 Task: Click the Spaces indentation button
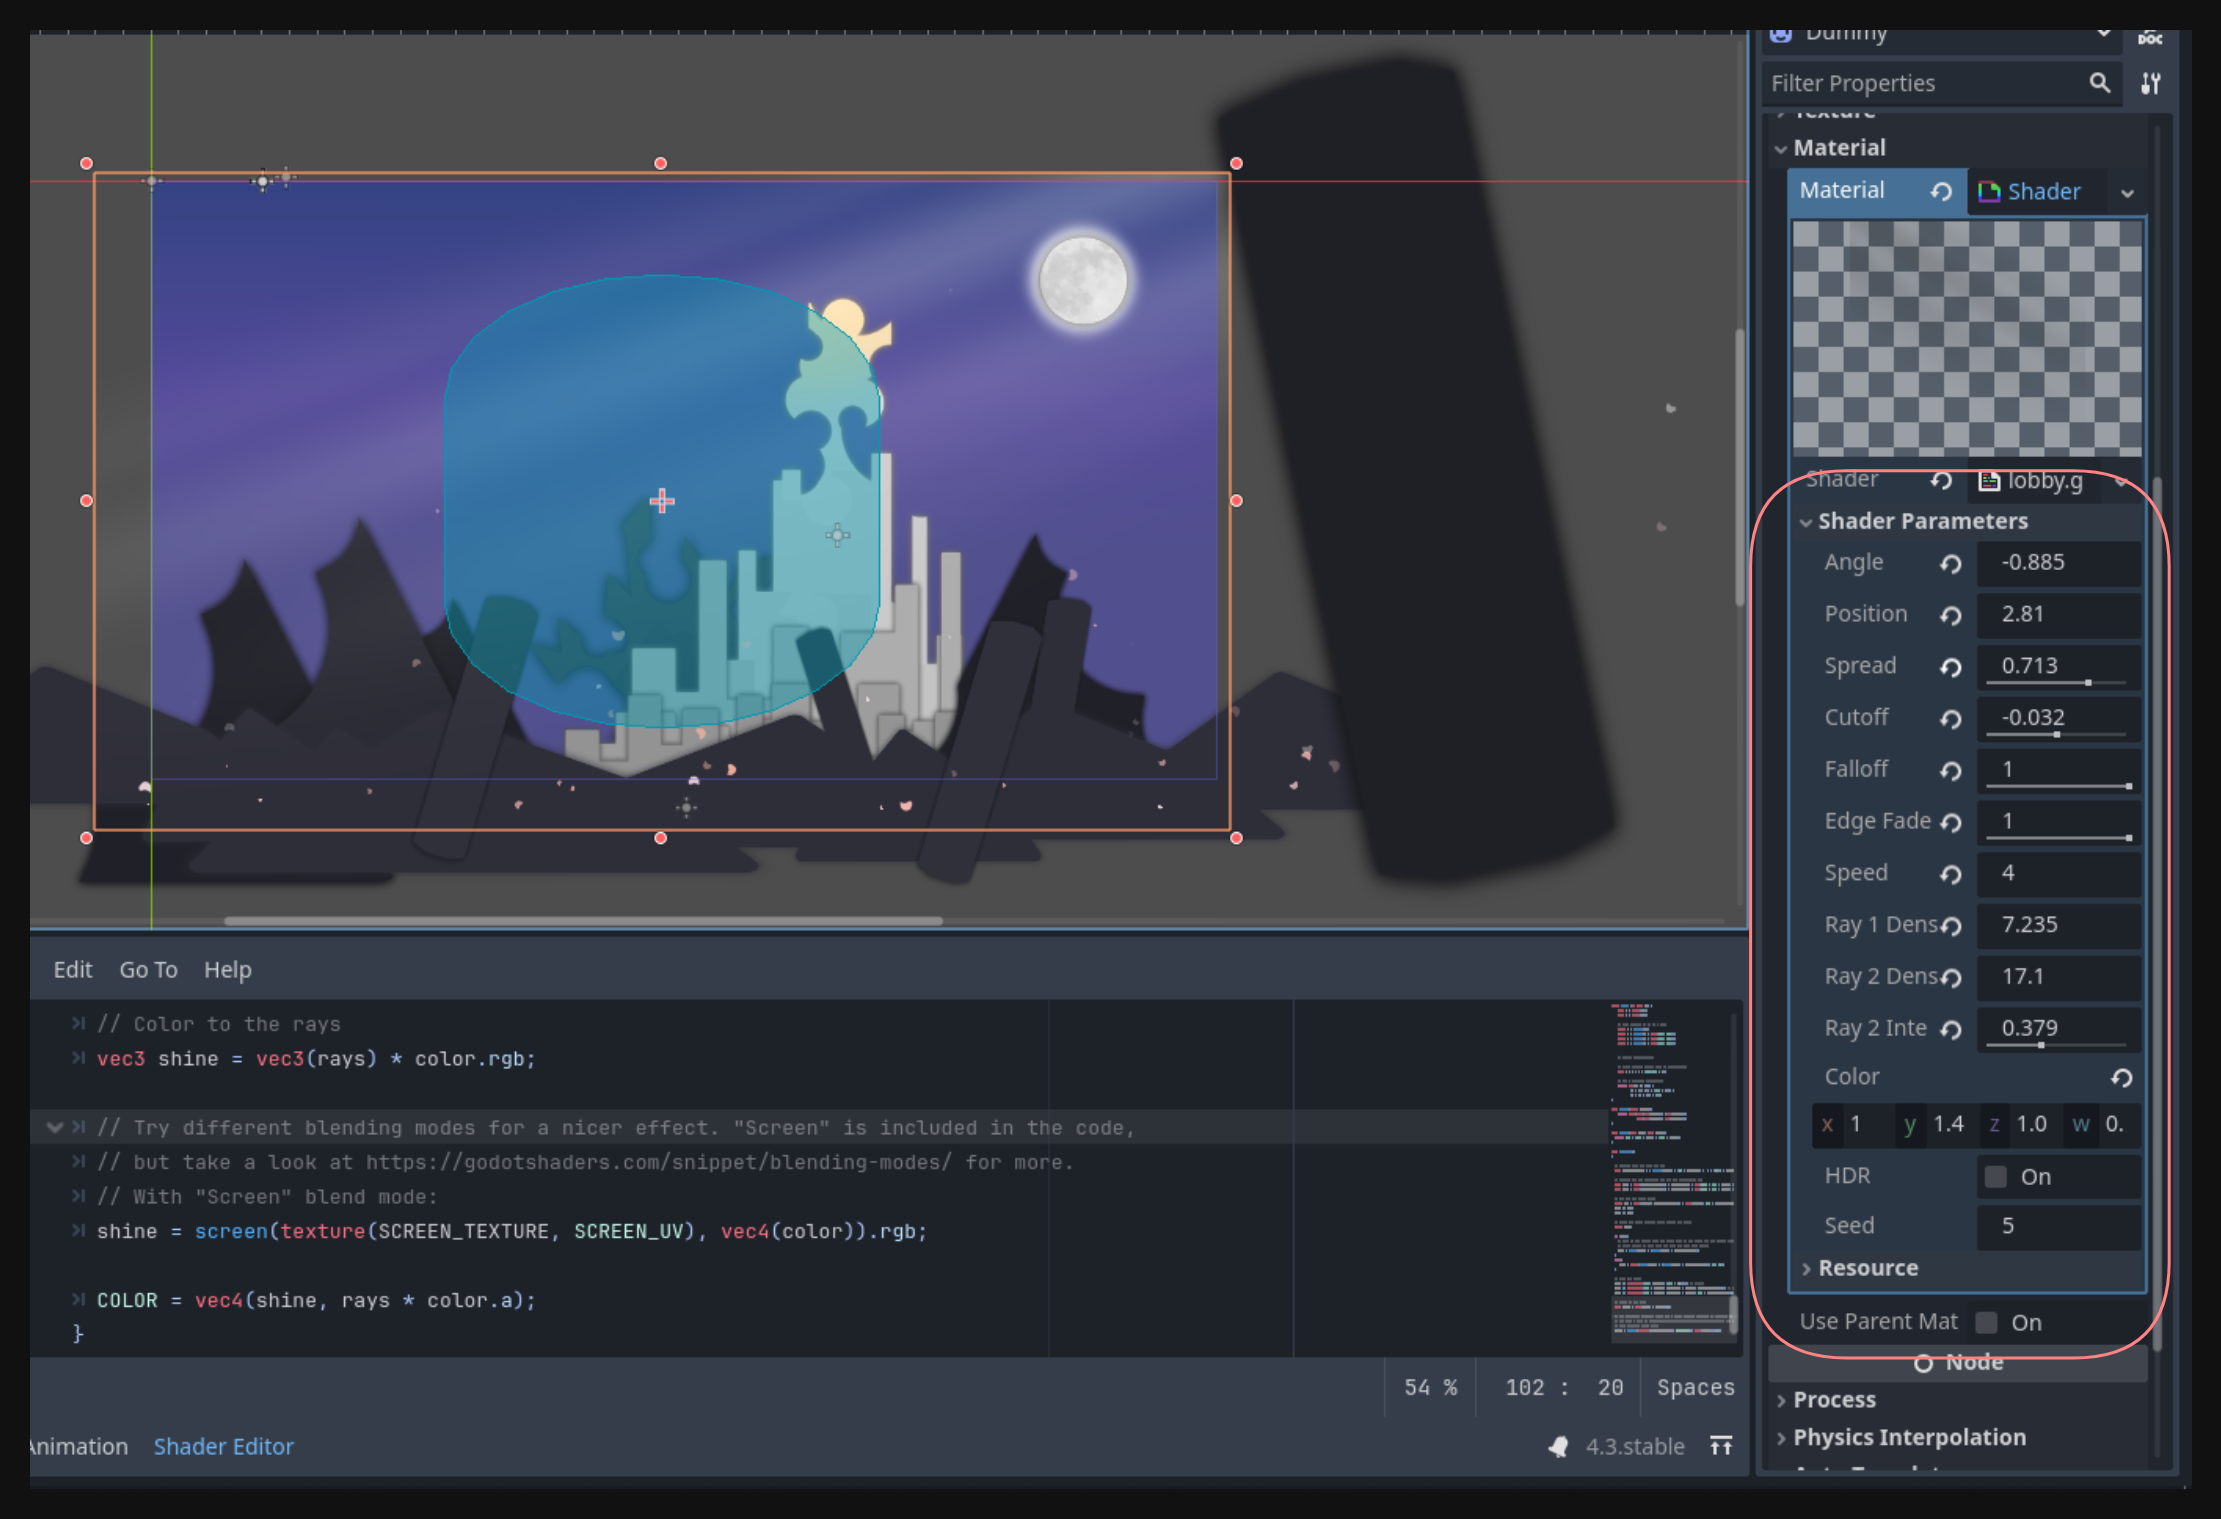coord(1695,1388)
